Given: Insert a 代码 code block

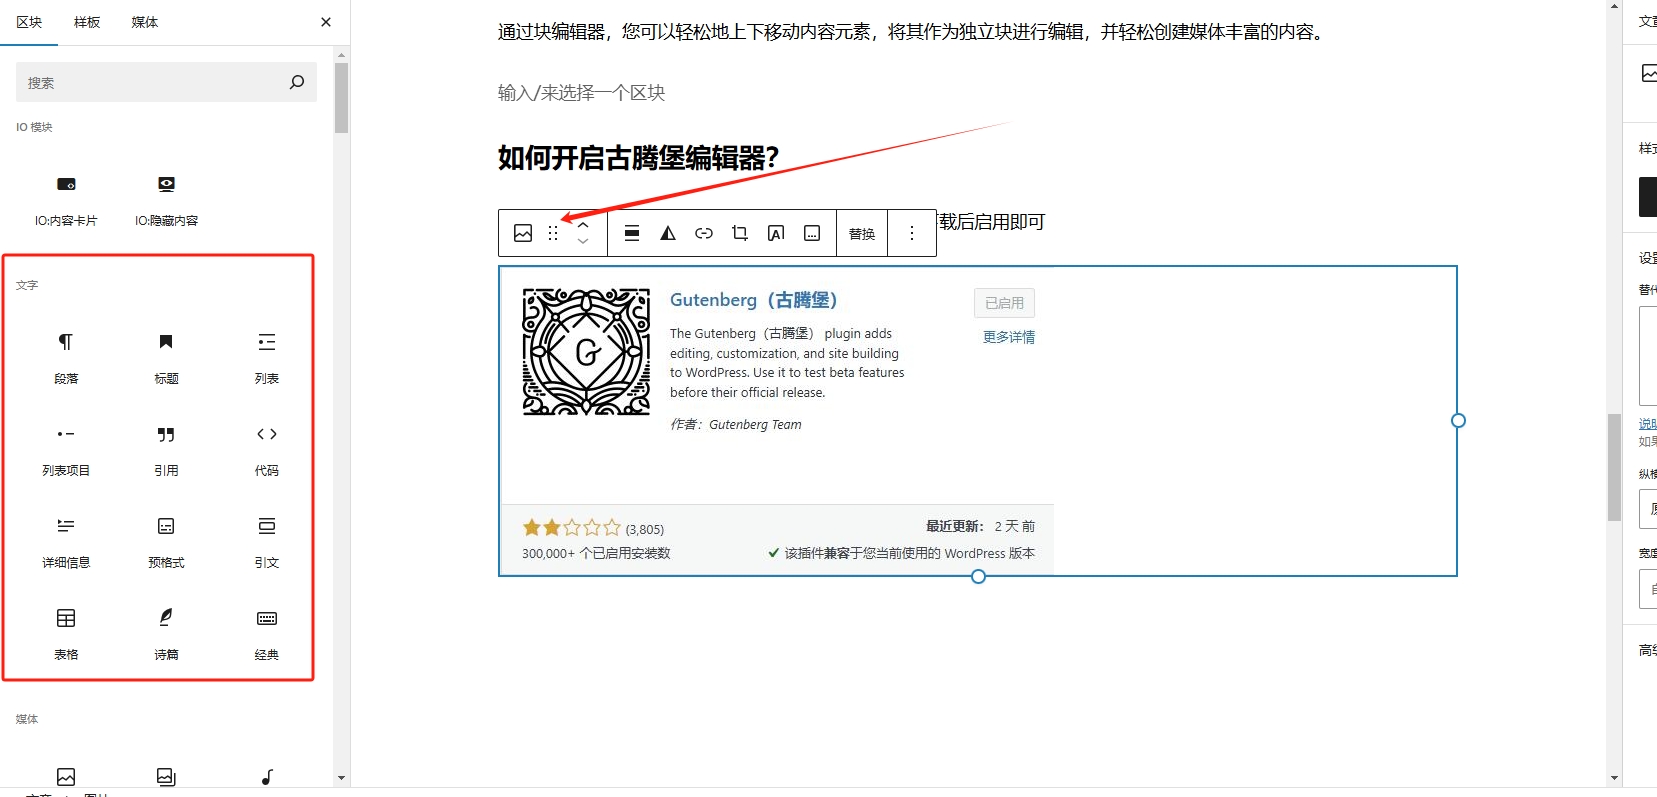Looking at the screenshot, I should [266, 450].
